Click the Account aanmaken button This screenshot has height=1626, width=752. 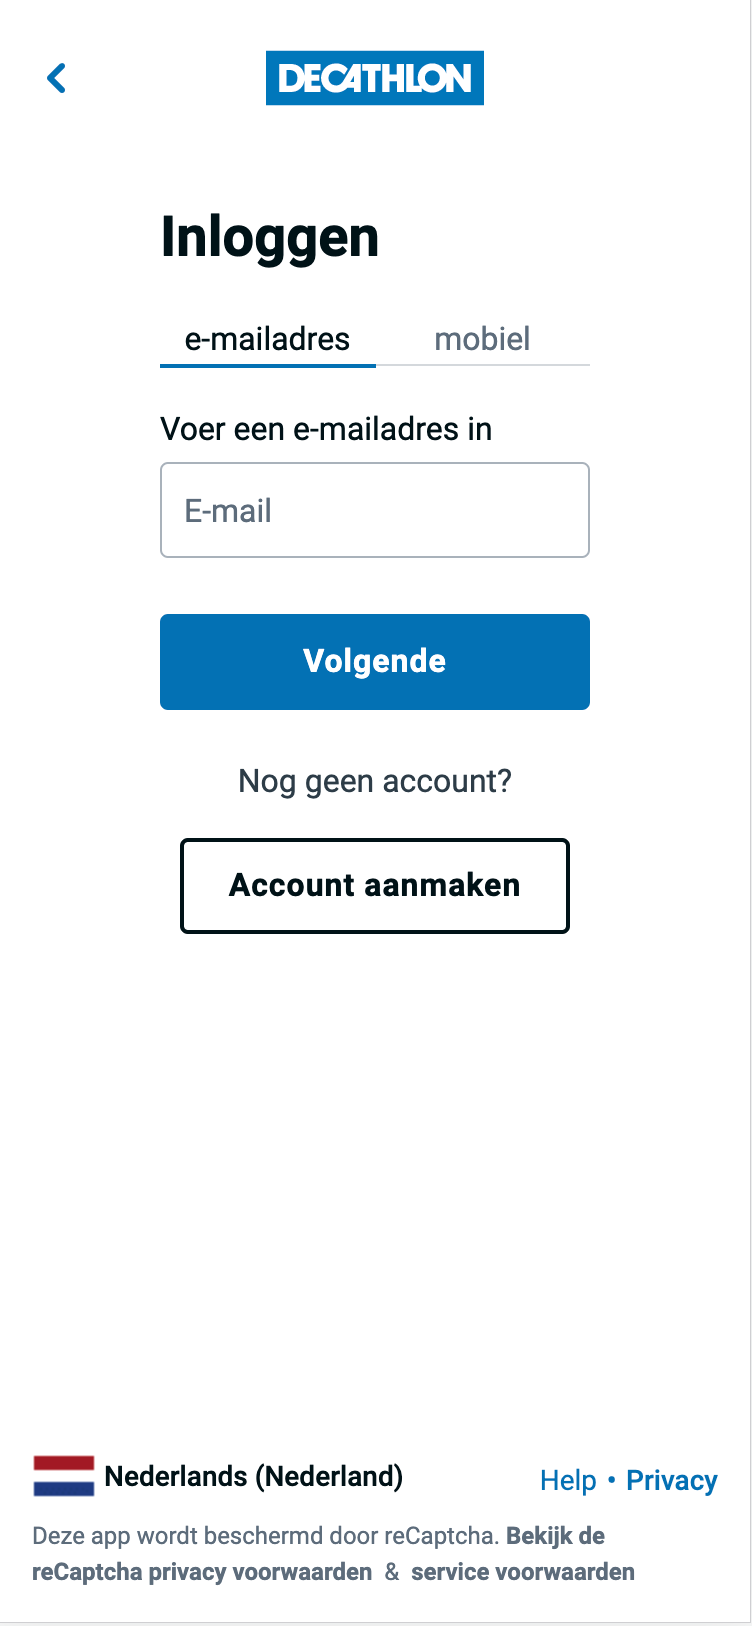point(375,886)
